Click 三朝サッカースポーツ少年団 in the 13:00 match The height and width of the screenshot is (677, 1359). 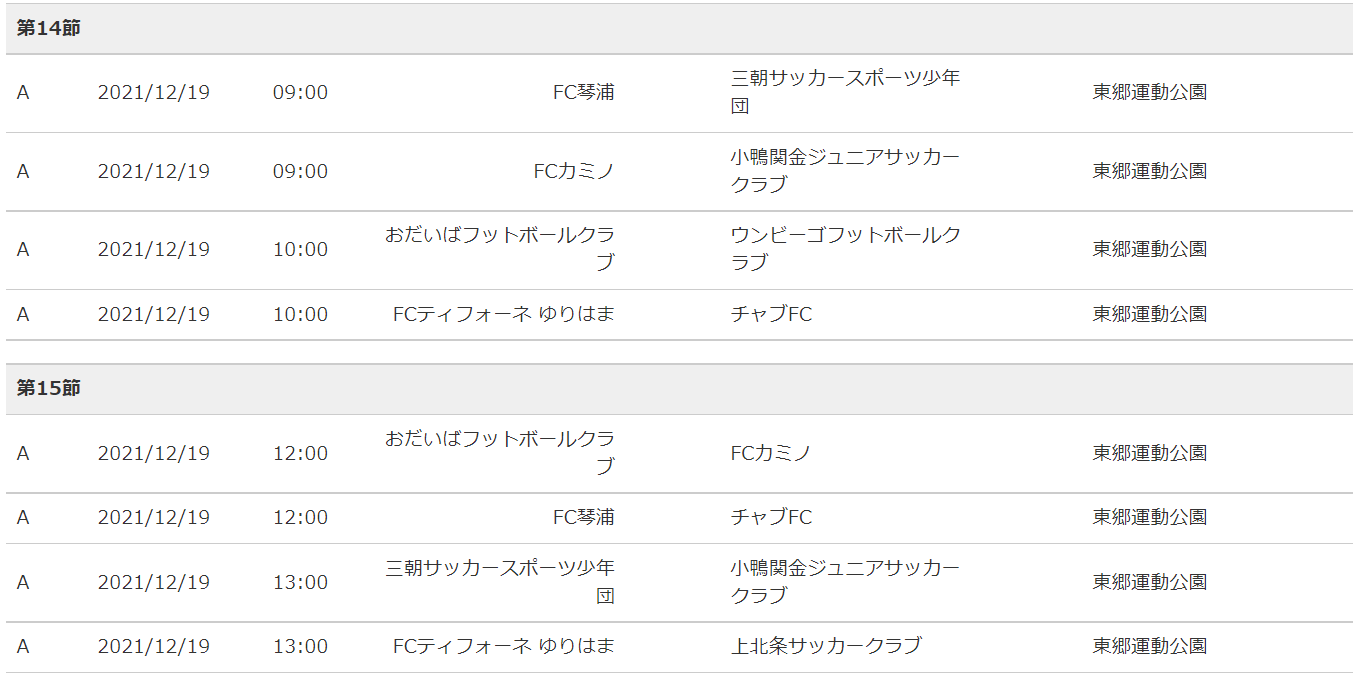(x=500, y=582)
